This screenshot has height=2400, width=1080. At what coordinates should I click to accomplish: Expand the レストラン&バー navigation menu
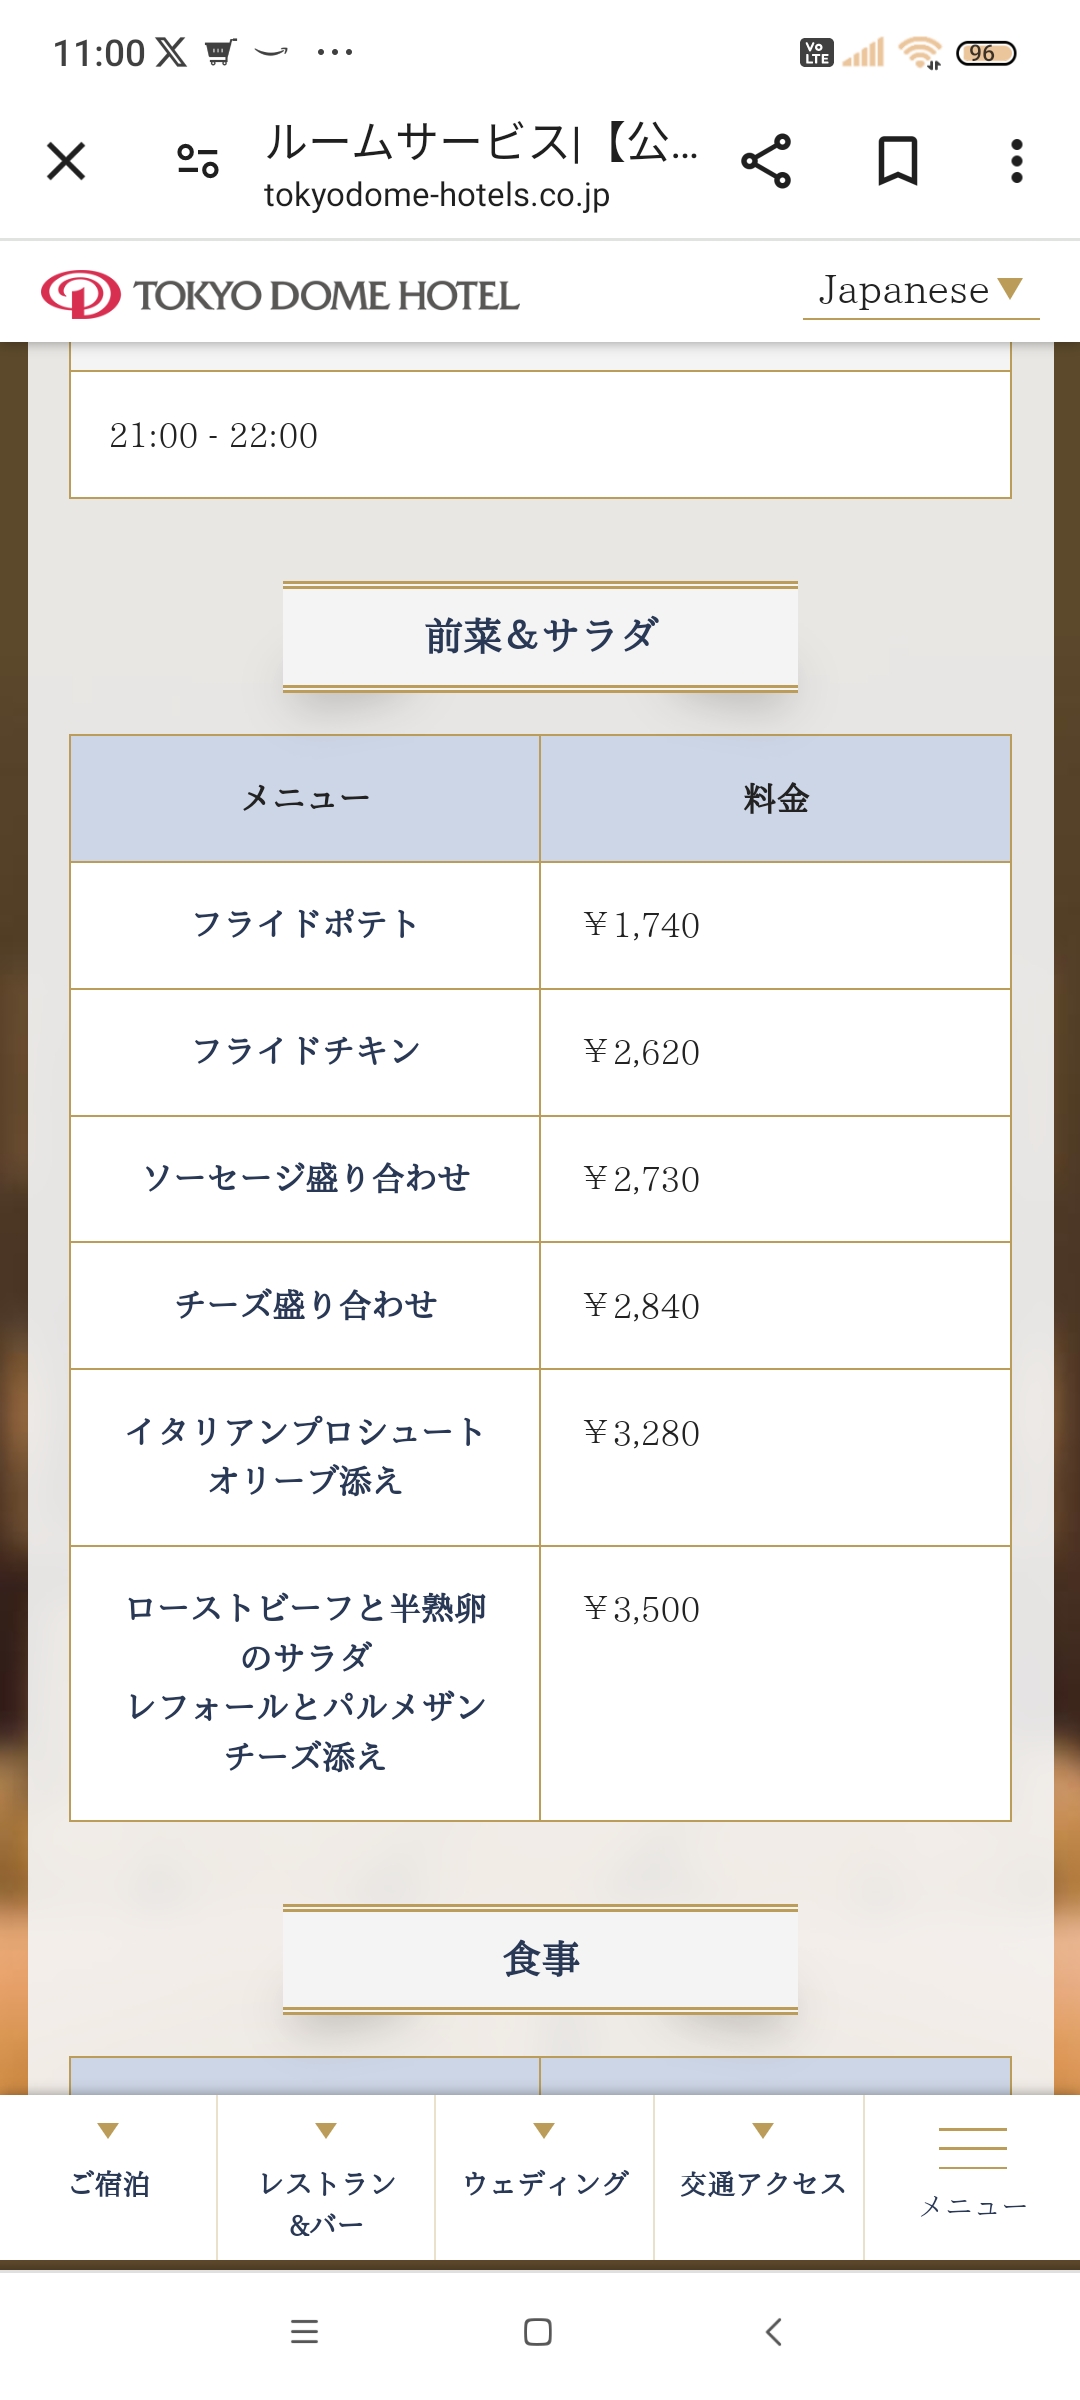326,2180
